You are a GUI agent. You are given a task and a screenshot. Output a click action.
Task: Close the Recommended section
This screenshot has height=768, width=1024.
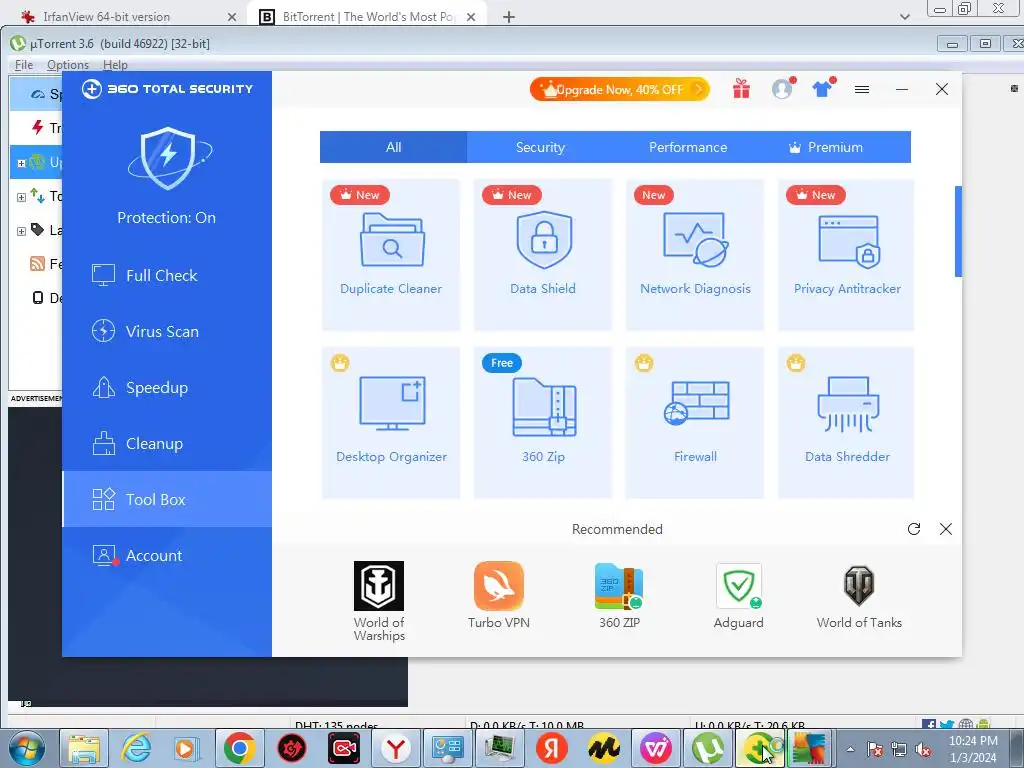[x=946, y=529]
